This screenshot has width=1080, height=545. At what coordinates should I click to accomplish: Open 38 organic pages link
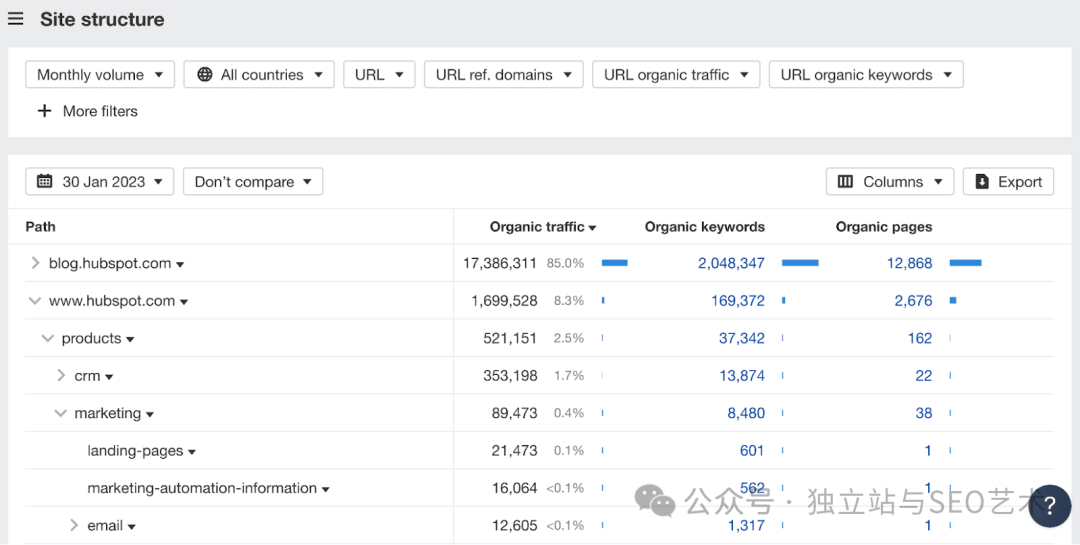click(924, 413)
